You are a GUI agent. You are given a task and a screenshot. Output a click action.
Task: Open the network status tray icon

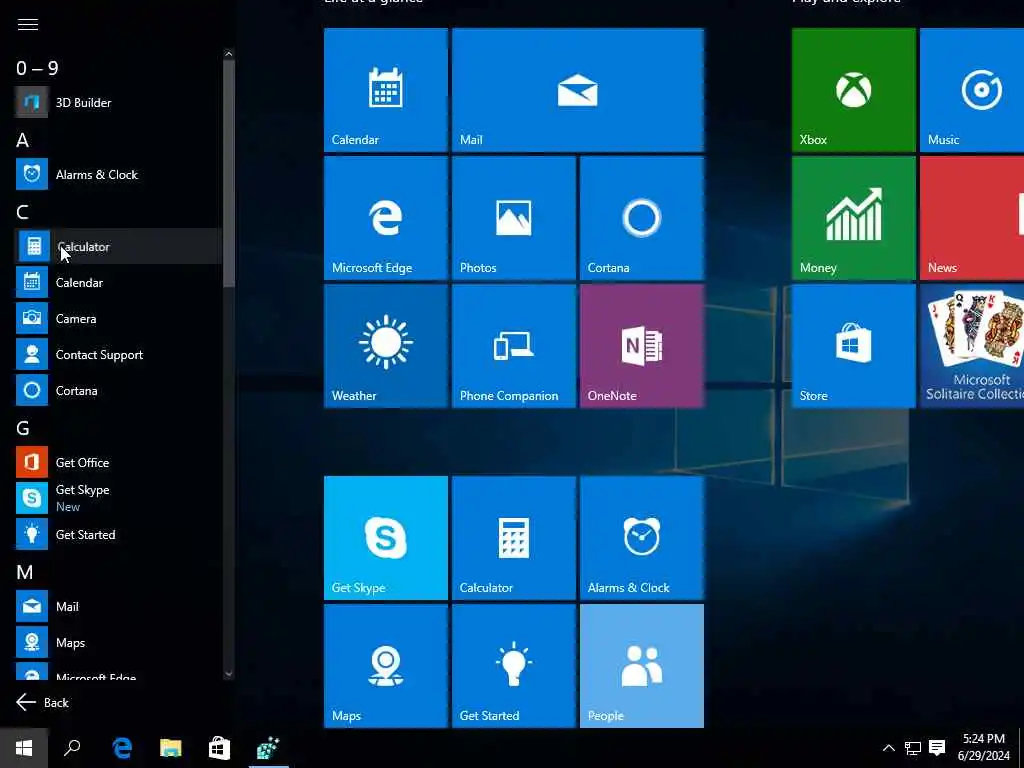pos(912,748)
